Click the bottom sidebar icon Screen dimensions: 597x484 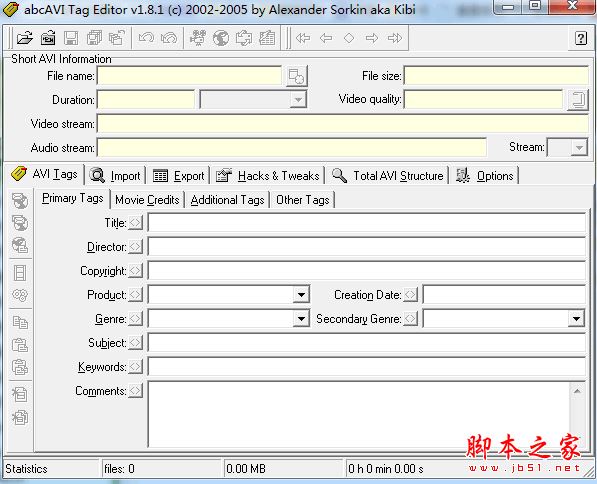(x=20, y=417)
